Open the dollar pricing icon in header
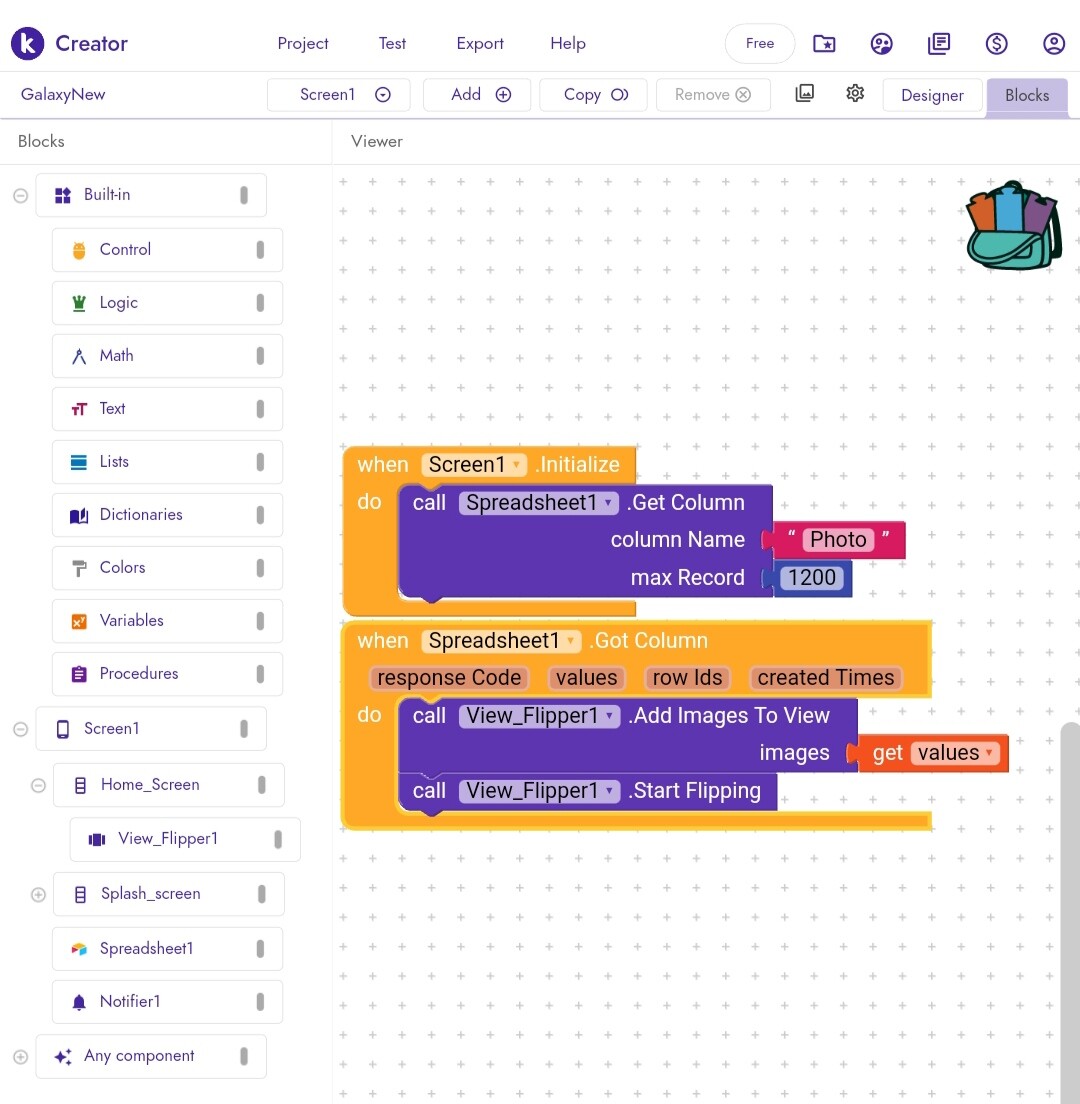 tap(996, 44)
